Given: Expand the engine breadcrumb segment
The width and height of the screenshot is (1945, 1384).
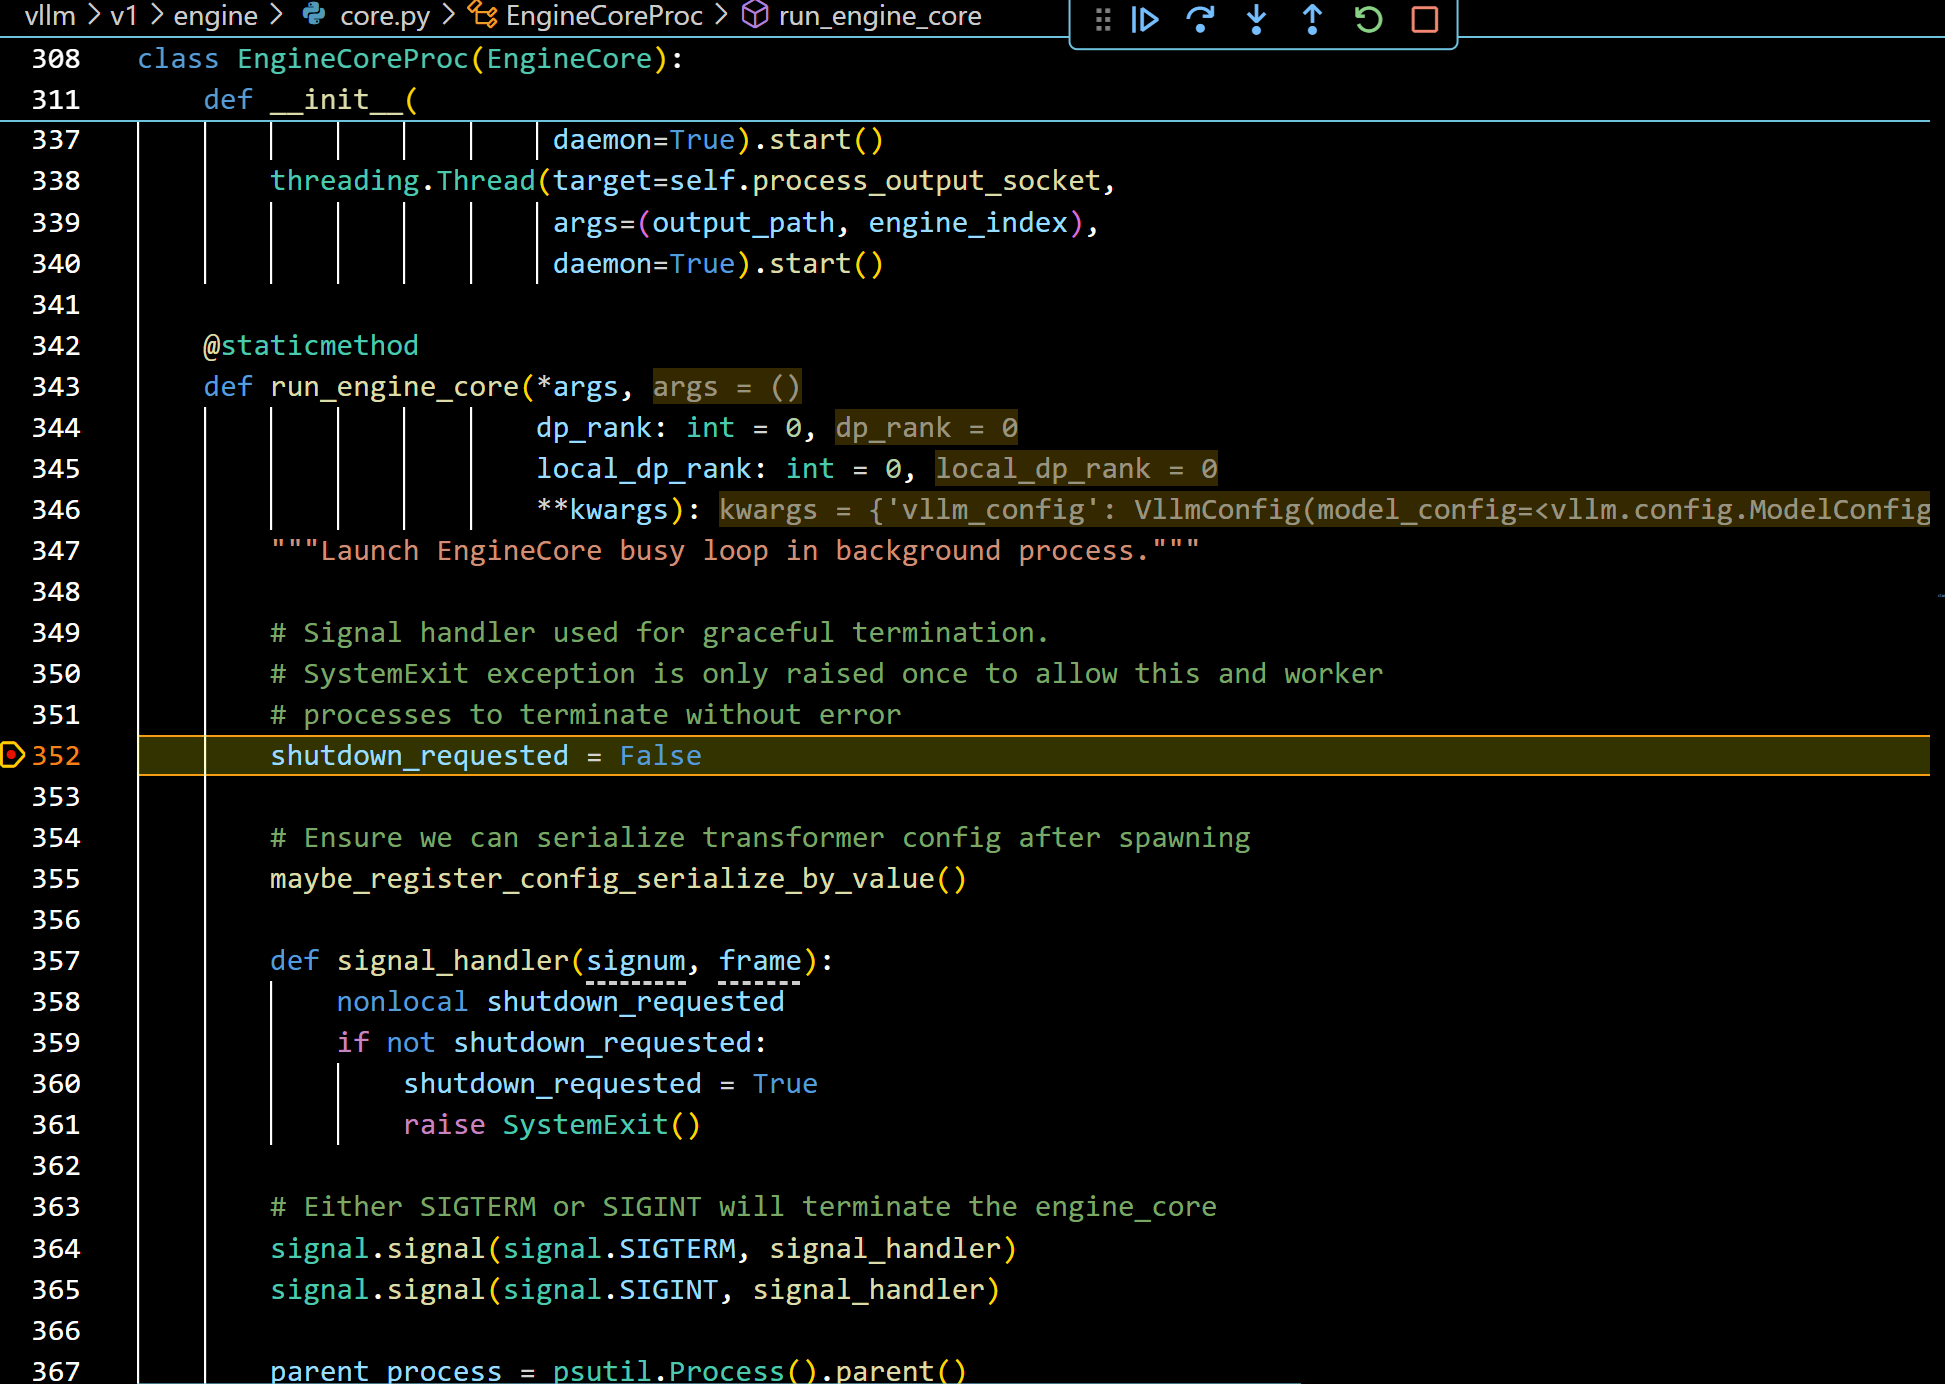Looking at the screenshot, I should pos(215,15).
